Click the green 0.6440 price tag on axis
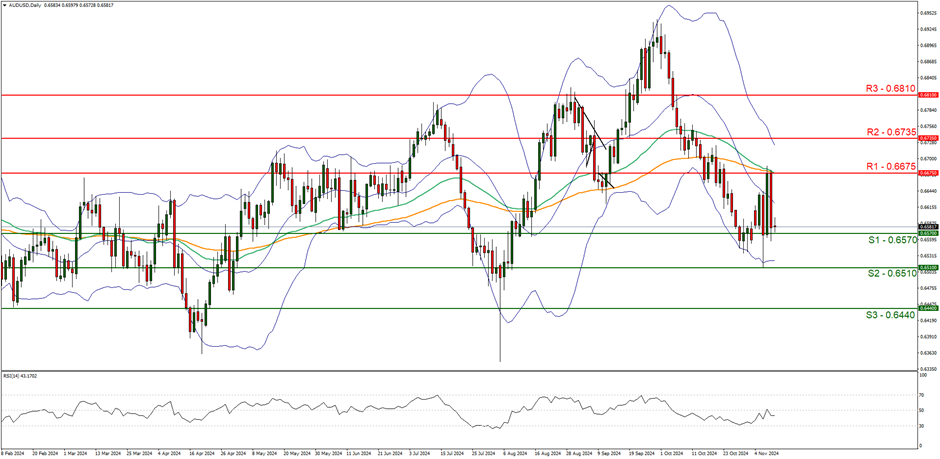The image size is (940, 459). tap(929, 308)
